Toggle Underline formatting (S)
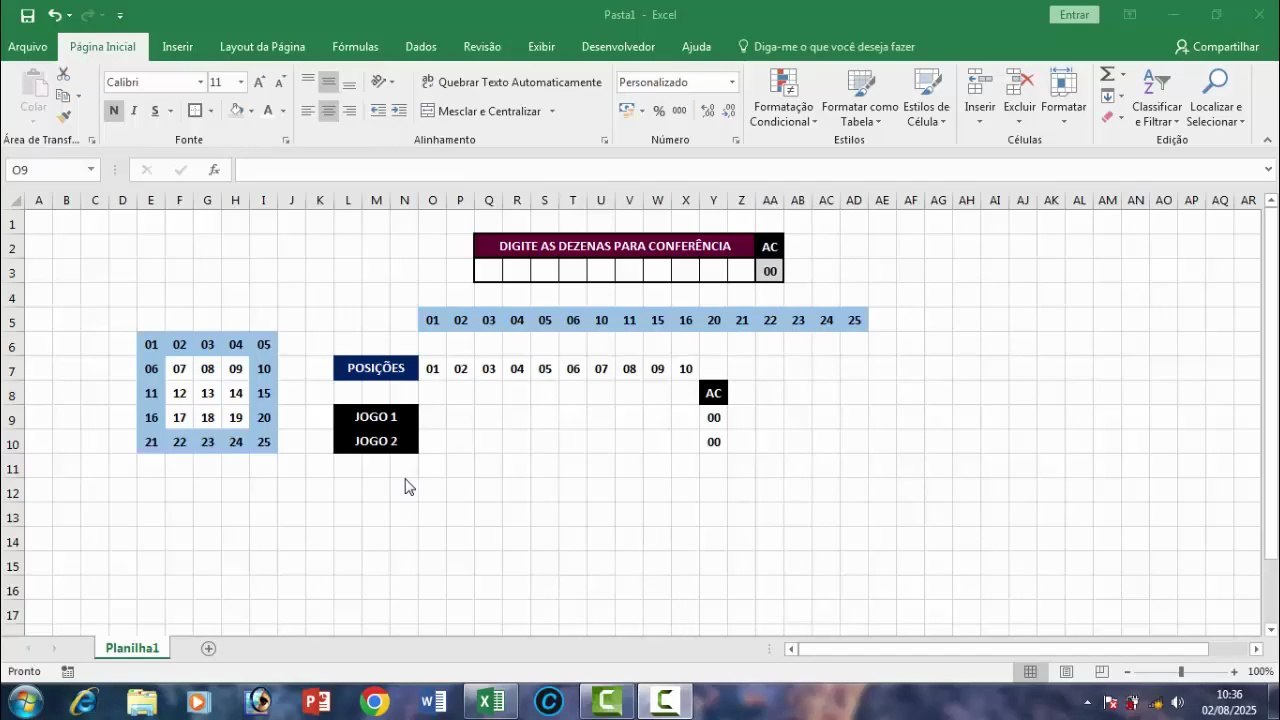1280x720 pixels. click(x=154, y=111)
